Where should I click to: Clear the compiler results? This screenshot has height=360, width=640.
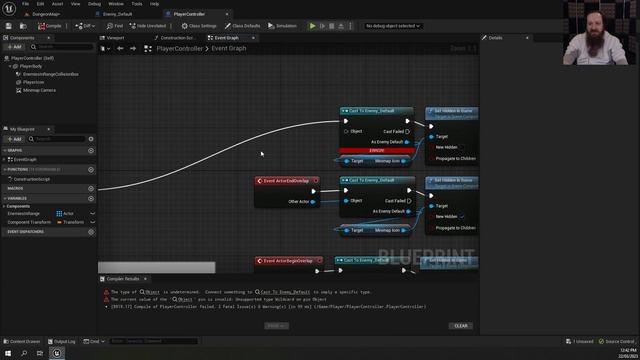[x=461, y=326]
